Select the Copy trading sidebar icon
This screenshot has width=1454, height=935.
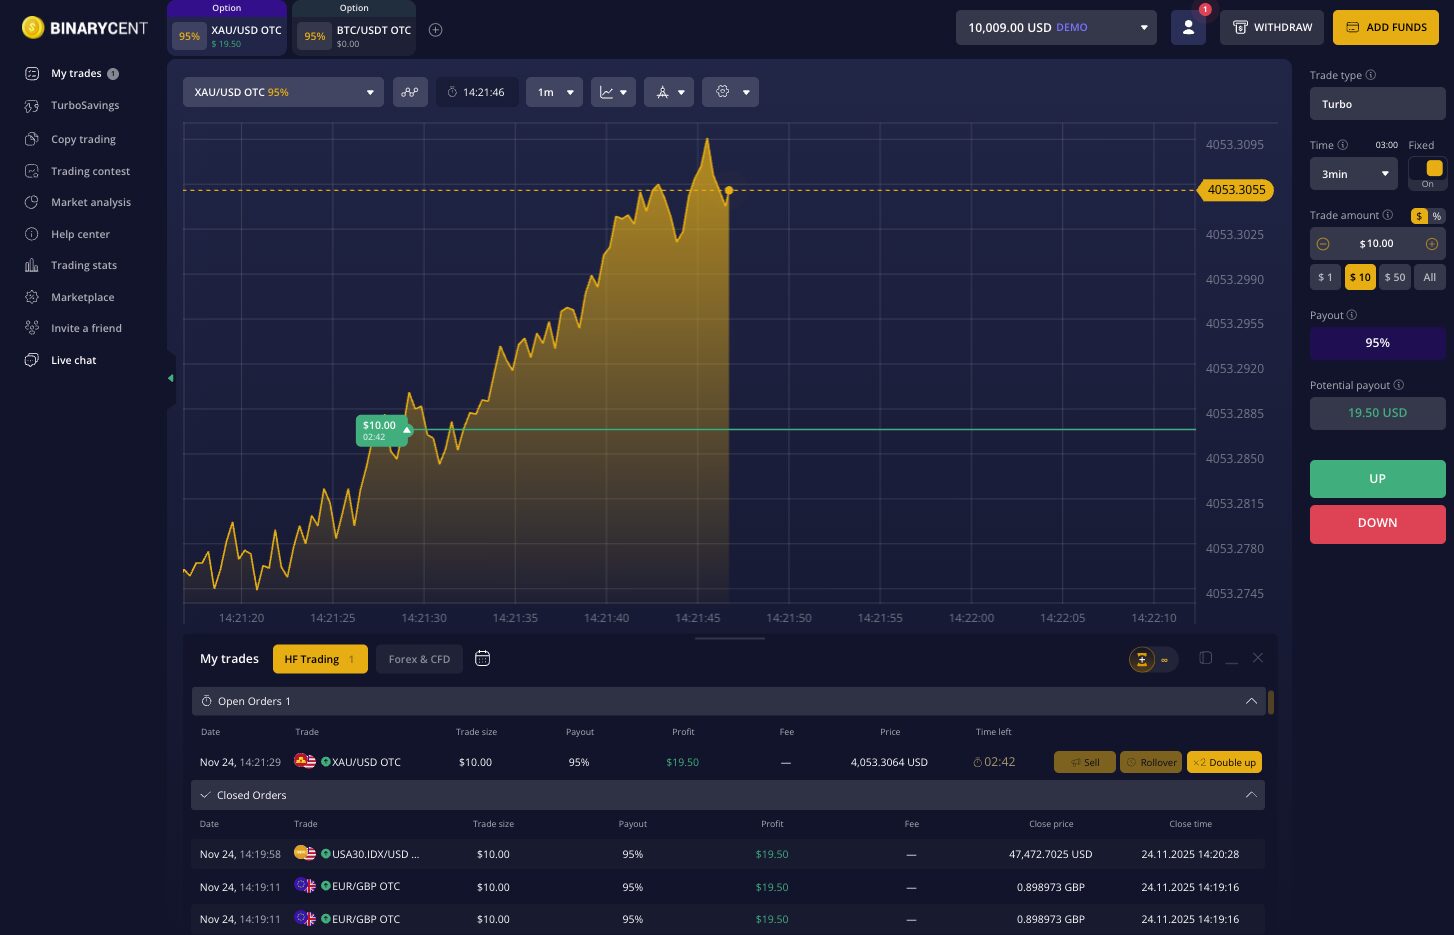click(29, 139)
